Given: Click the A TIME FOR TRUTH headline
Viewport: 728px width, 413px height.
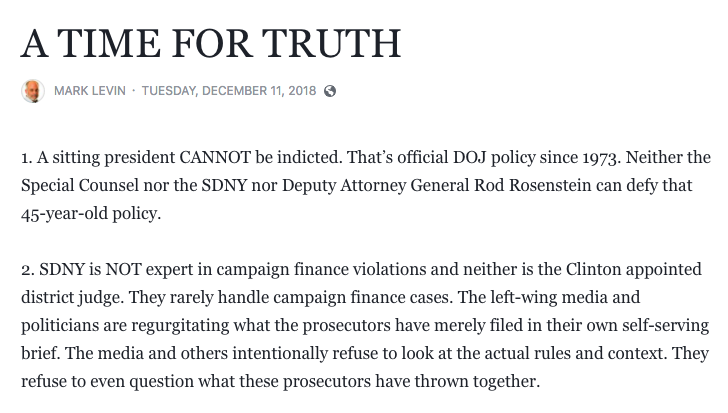Looking at the screenshot, I should point(211,42).
